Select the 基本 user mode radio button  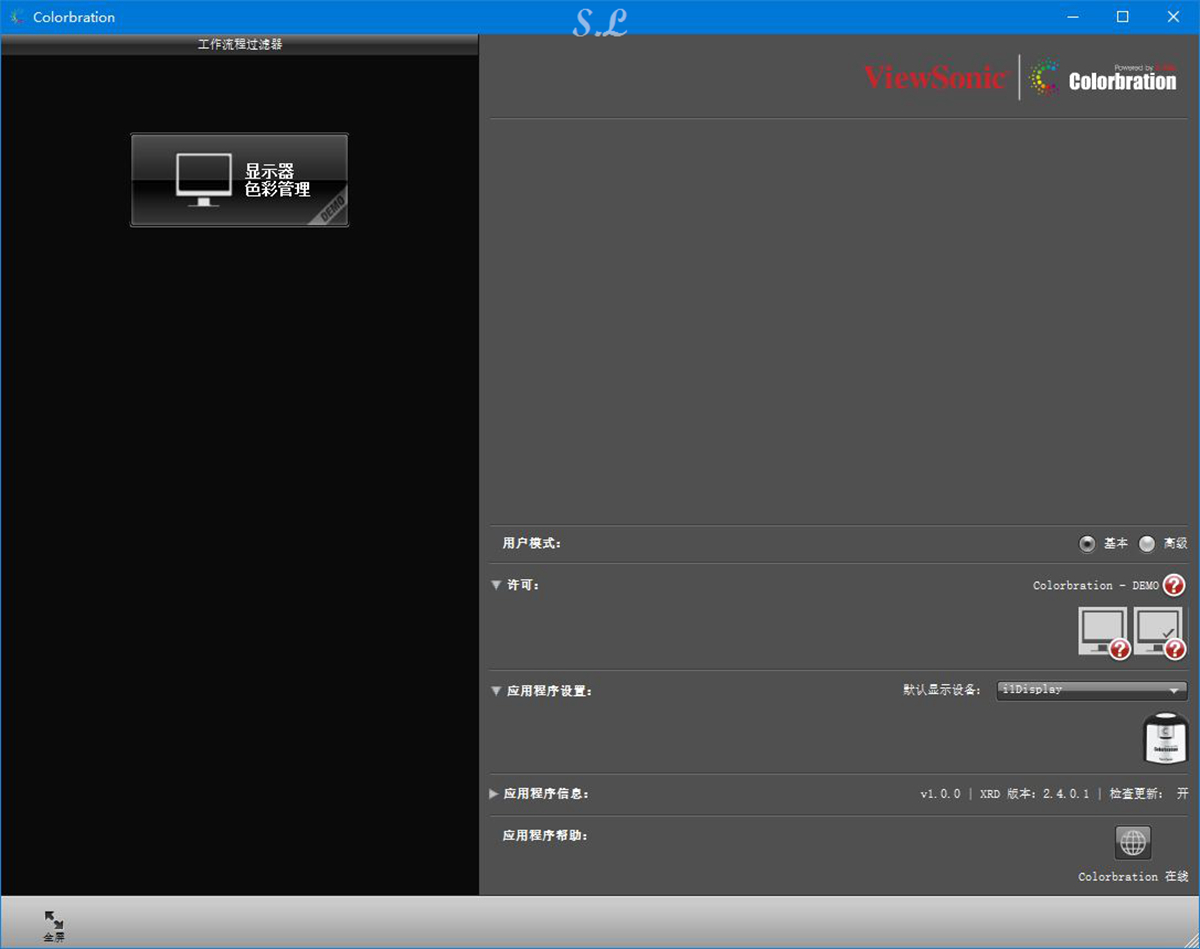click(1087, 544)
